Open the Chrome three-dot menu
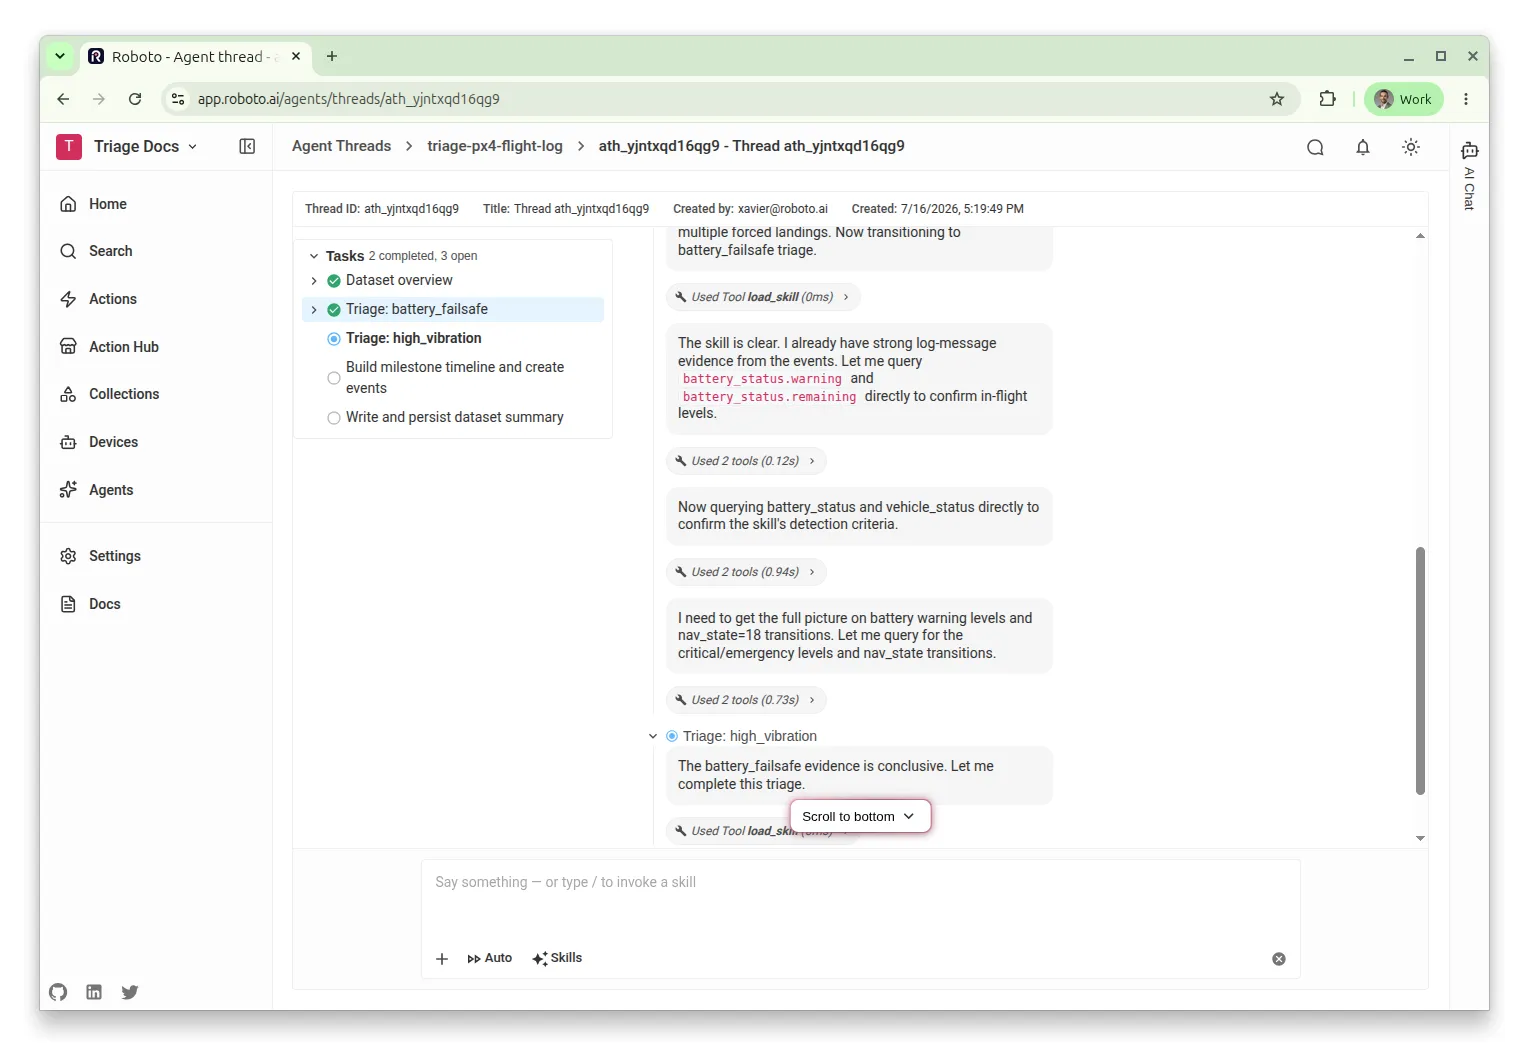1532x1054 pixels. (x=1466, y=99)
